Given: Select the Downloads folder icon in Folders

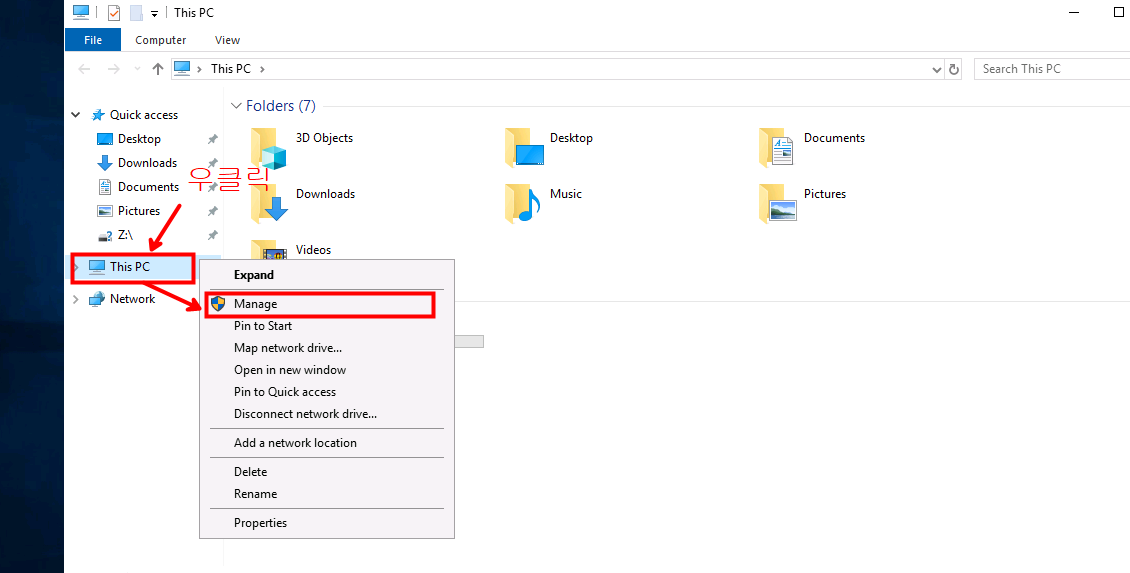Looking at the screenshot, I should tap(269, 203).
